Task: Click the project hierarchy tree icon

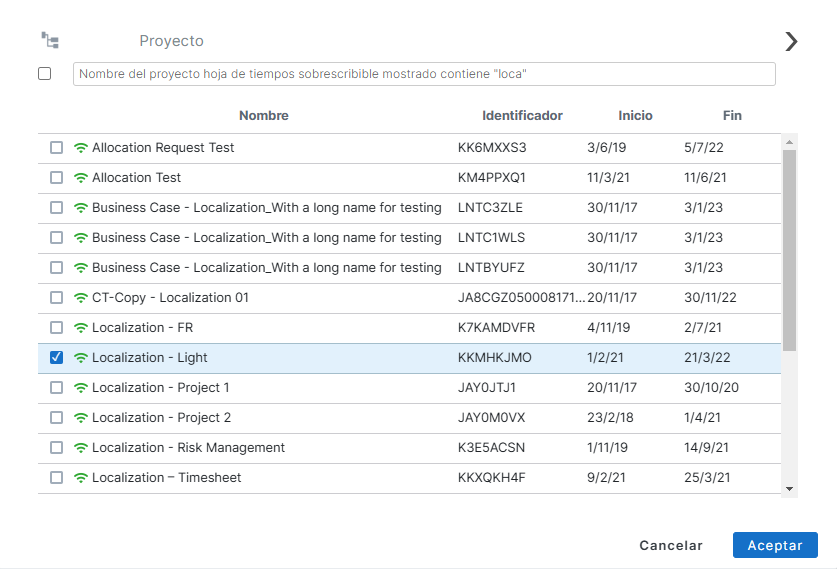Action: tap(50, 40)
